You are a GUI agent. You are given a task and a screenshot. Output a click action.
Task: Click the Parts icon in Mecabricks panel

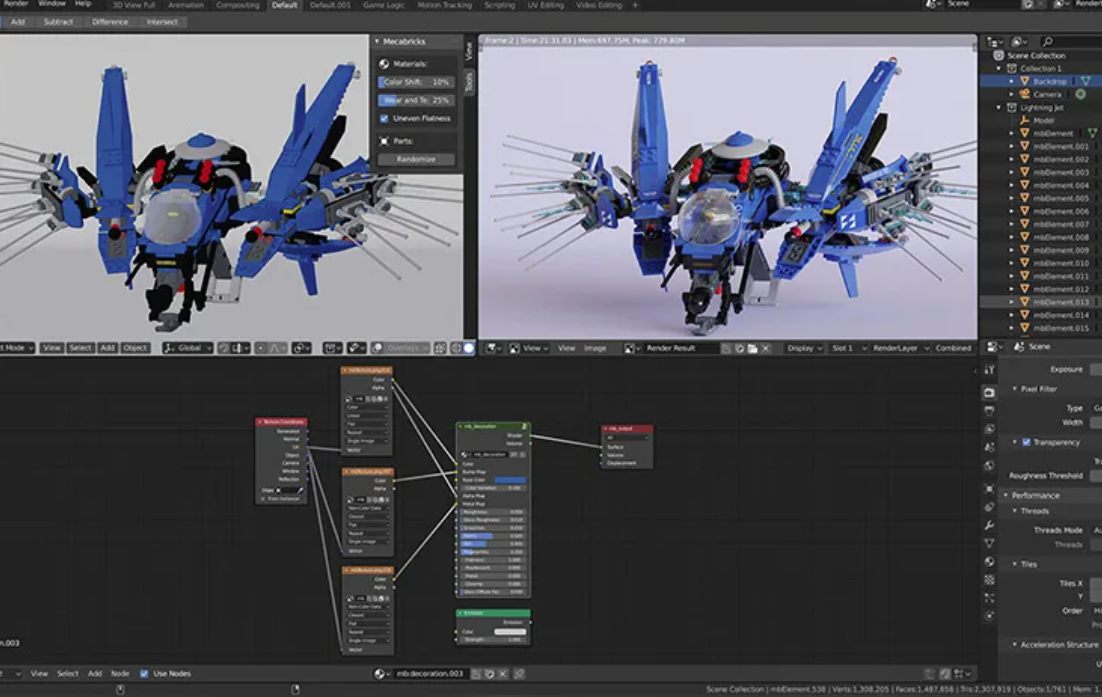[384, 141]
